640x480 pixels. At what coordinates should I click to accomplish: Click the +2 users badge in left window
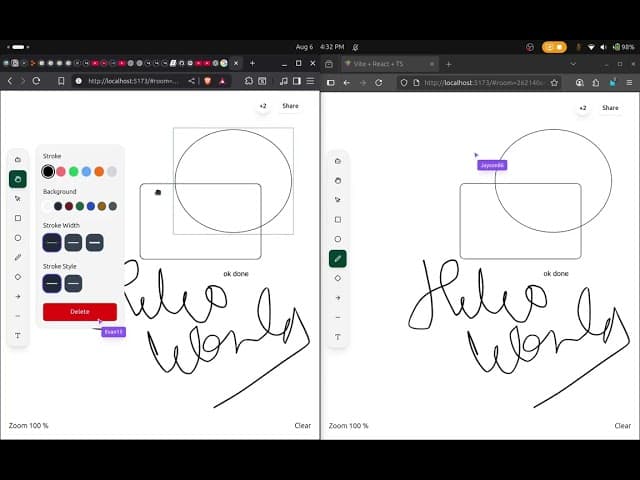263,106
